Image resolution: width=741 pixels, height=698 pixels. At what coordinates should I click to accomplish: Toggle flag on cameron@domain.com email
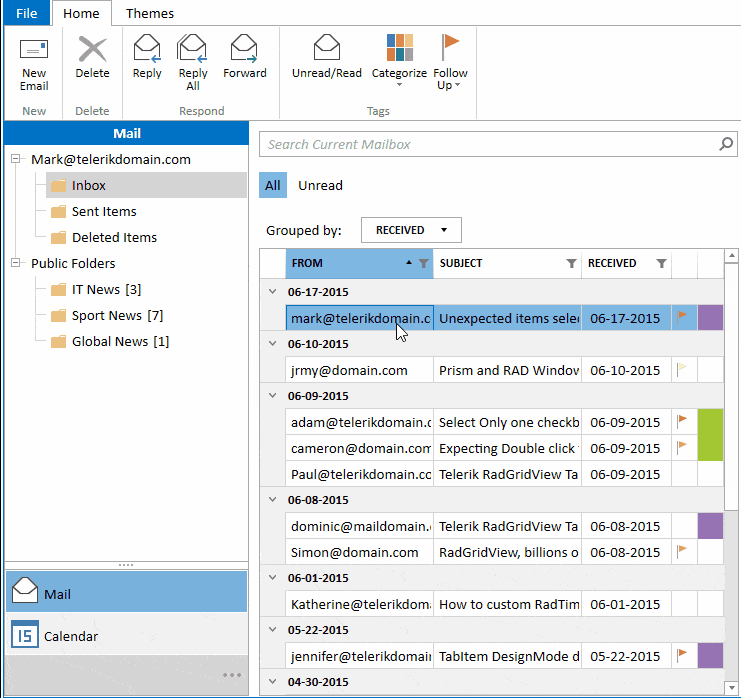[682, 447]
